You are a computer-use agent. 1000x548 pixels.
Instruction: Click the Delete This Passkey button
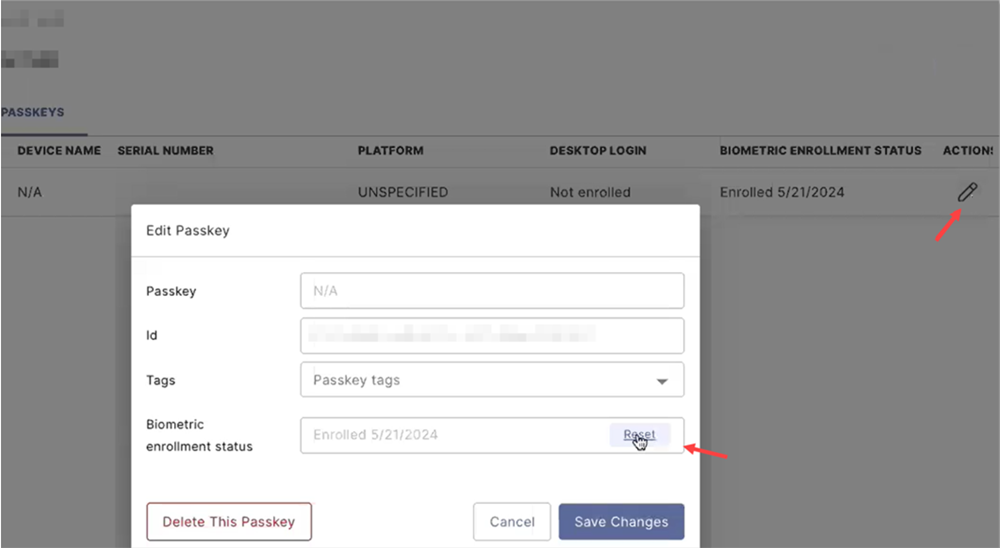coord(229,522)
